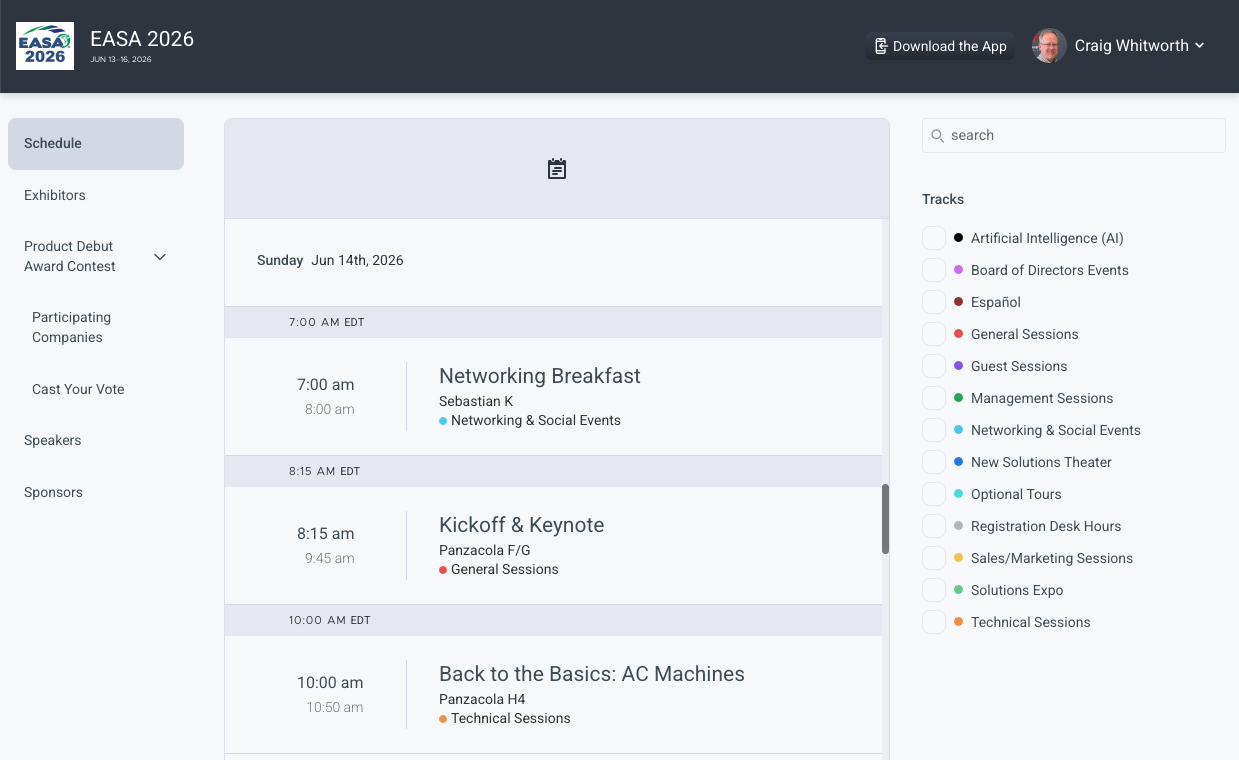Click the search magnifier icon

coord(938,136)
